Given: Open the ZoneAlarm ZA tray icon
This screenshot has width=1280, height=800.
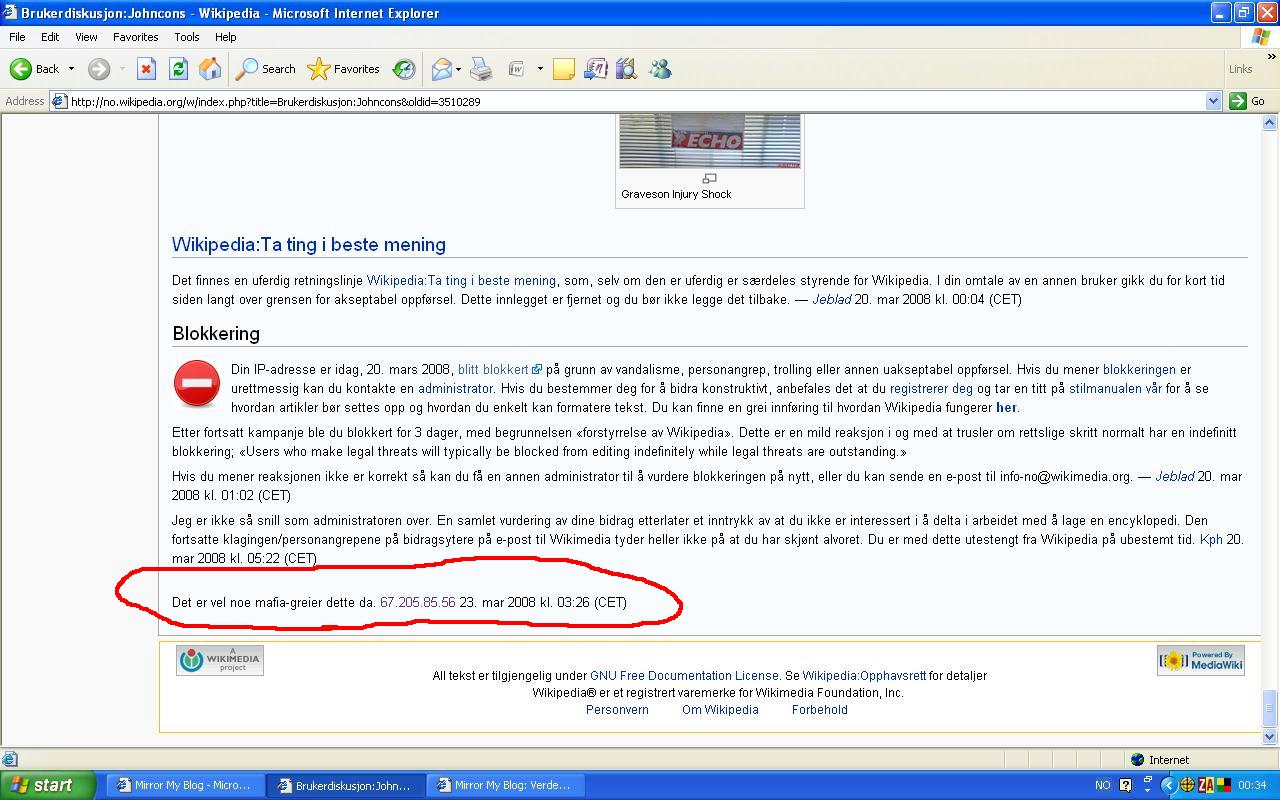Looking at the screenshot, I should click(1206, 785).
